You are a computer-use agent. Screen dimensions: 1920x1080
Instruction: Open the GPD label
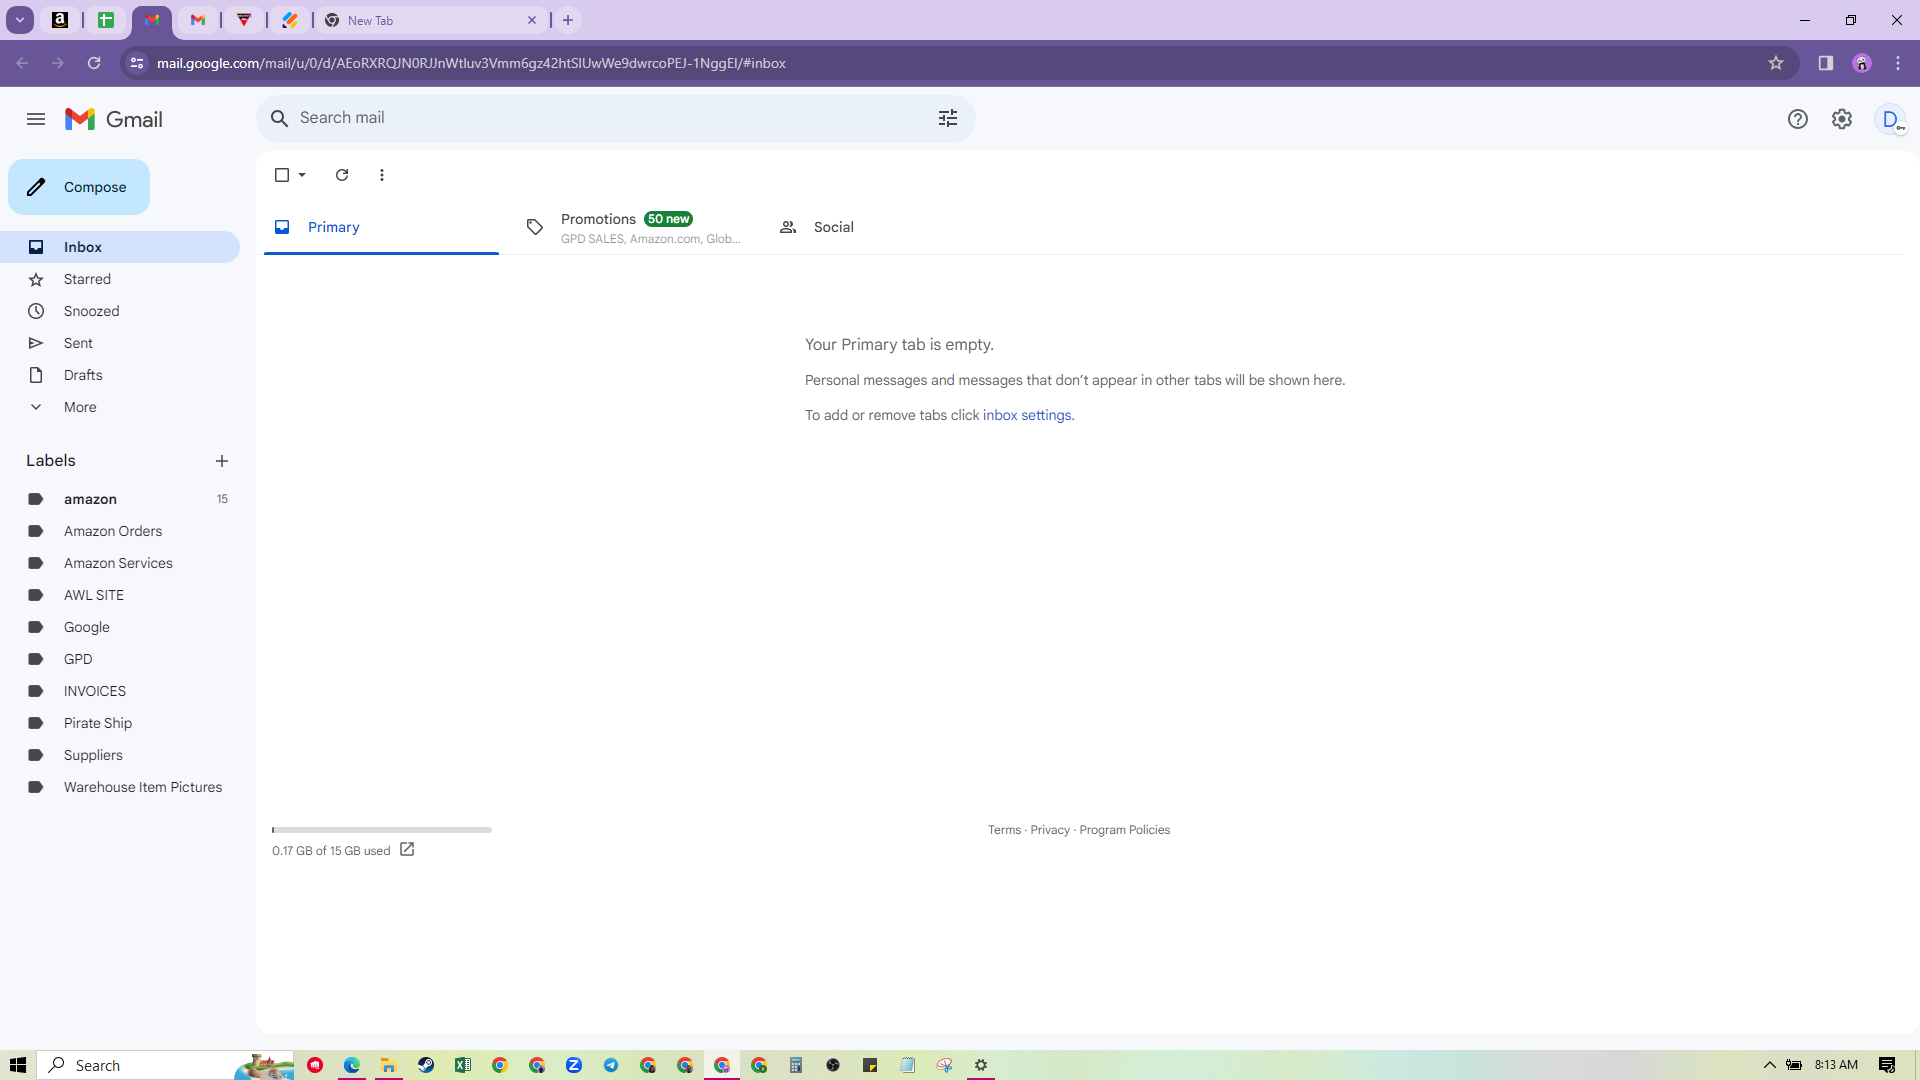coord(120,659)
